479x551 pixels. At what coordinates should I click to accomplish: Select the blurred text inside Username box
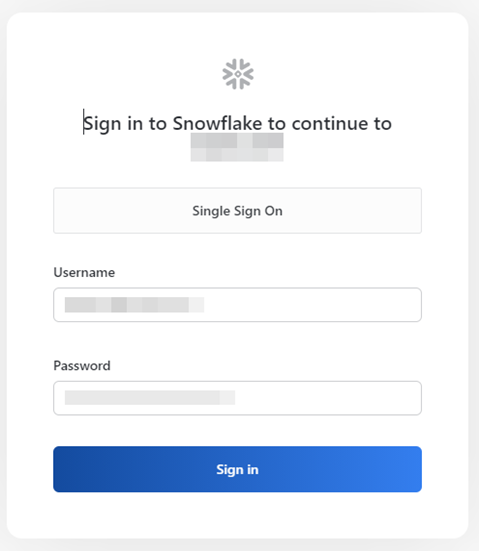click(134, 305)
